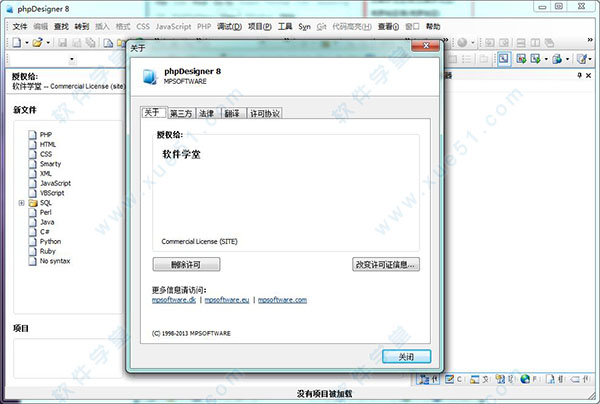Switch to the 法律 tab
The width and height of the screenshot is (600, 404).
[207, 113]
